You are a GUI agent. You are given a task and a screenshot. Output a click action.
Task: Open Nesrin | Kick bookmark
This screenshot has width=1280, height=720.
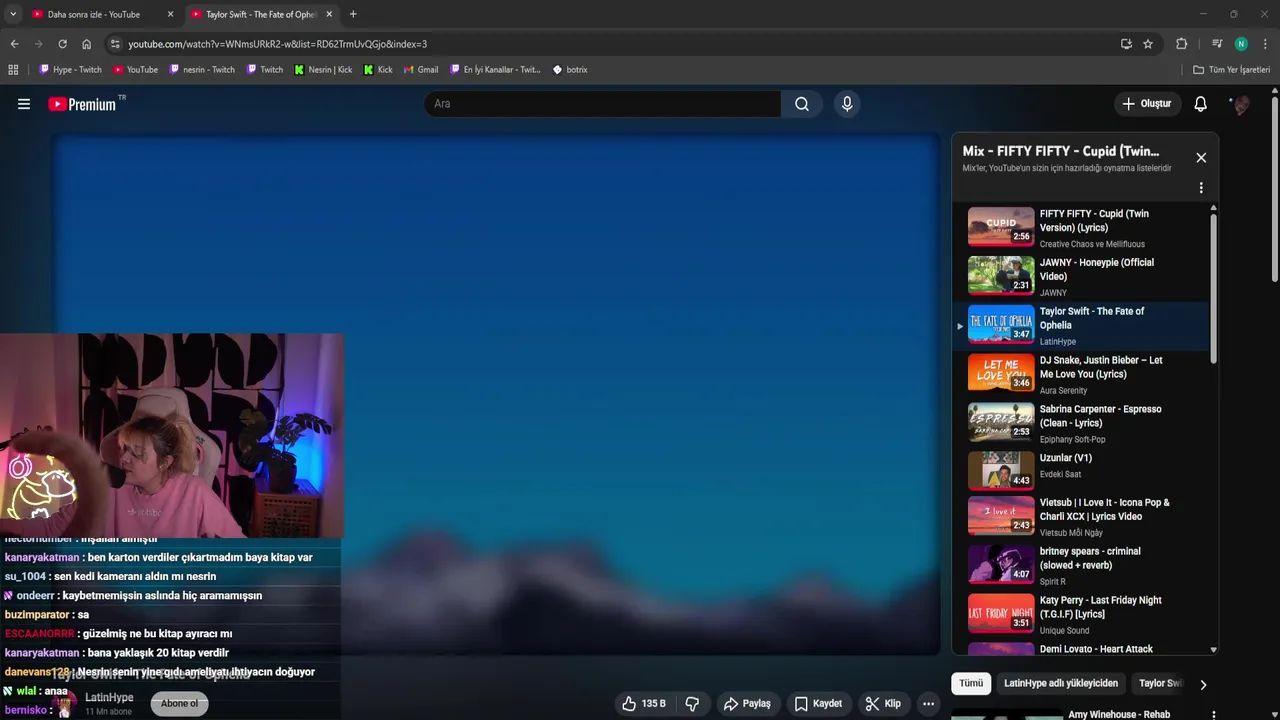coord(323,70)
